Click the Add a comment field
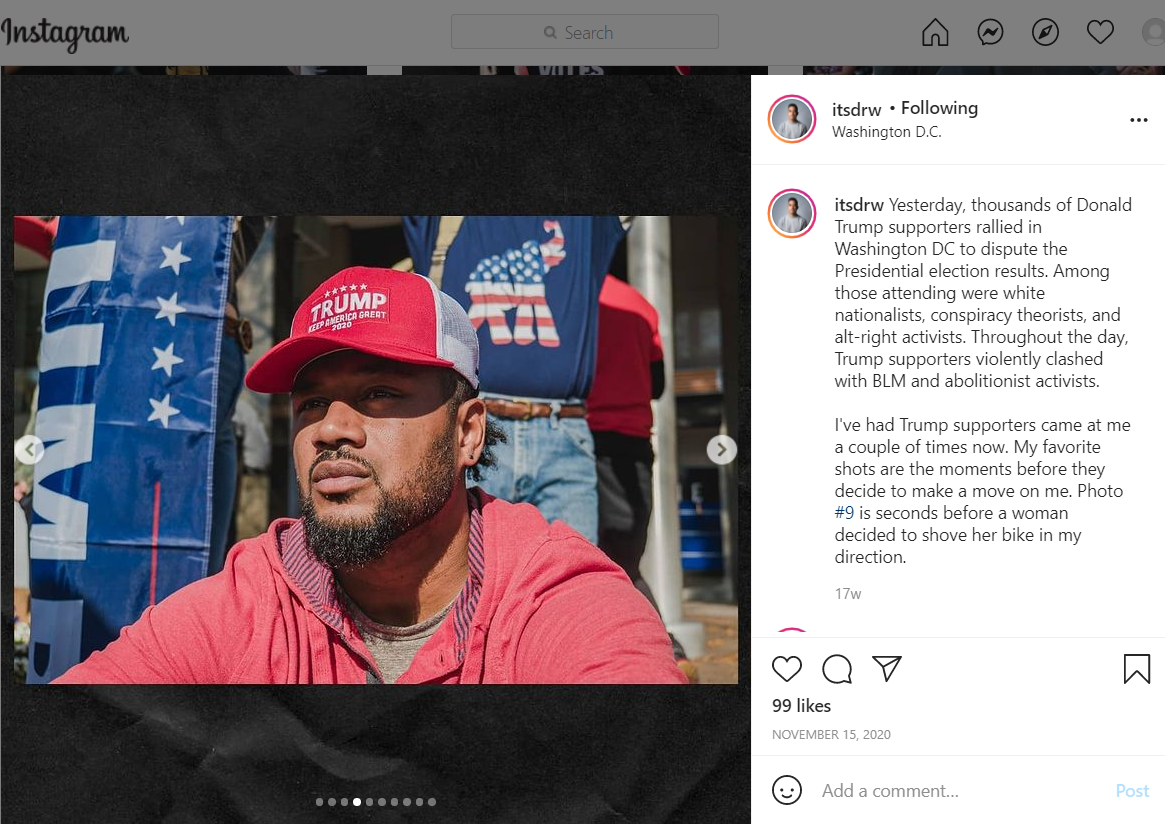This screenshot has width=1165, height=824. click(960, 791)
